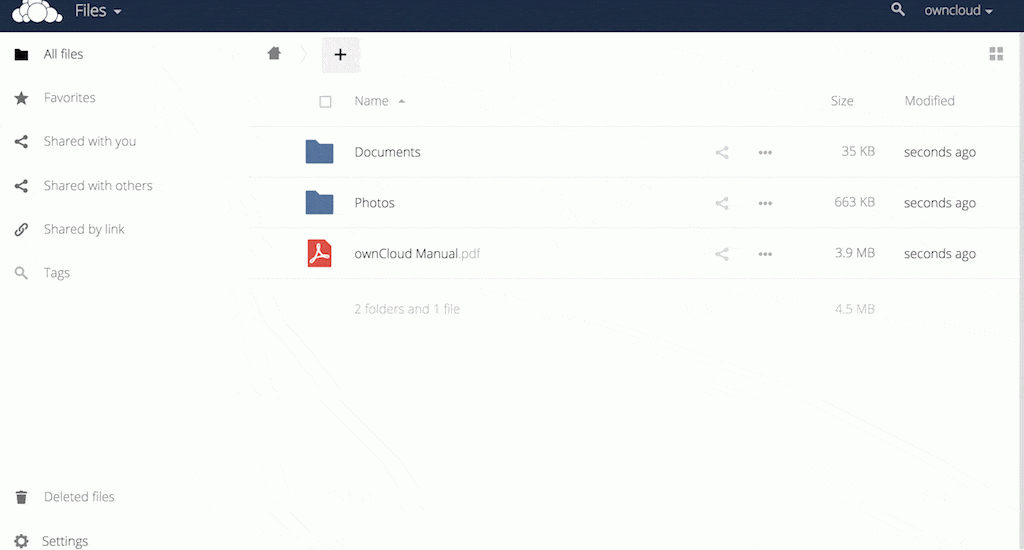Click ownCloud Manual modified seconds ago
This screenshot has width=1024, height=550.
(940, 254)
